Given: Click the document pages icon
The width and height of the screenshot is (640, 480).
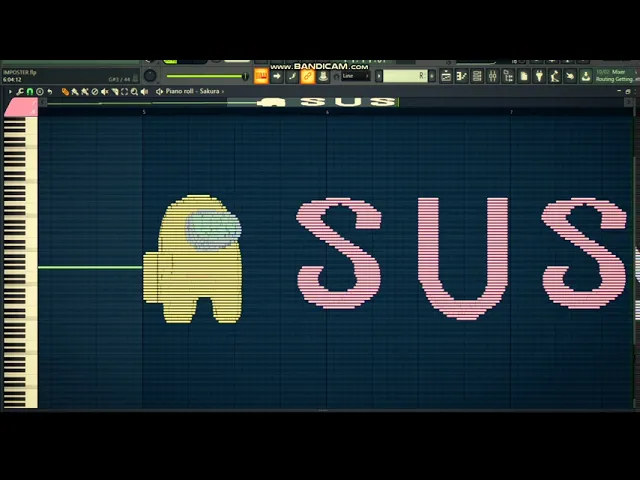Looking at the screenshot, I should click(x=524, y=76).
